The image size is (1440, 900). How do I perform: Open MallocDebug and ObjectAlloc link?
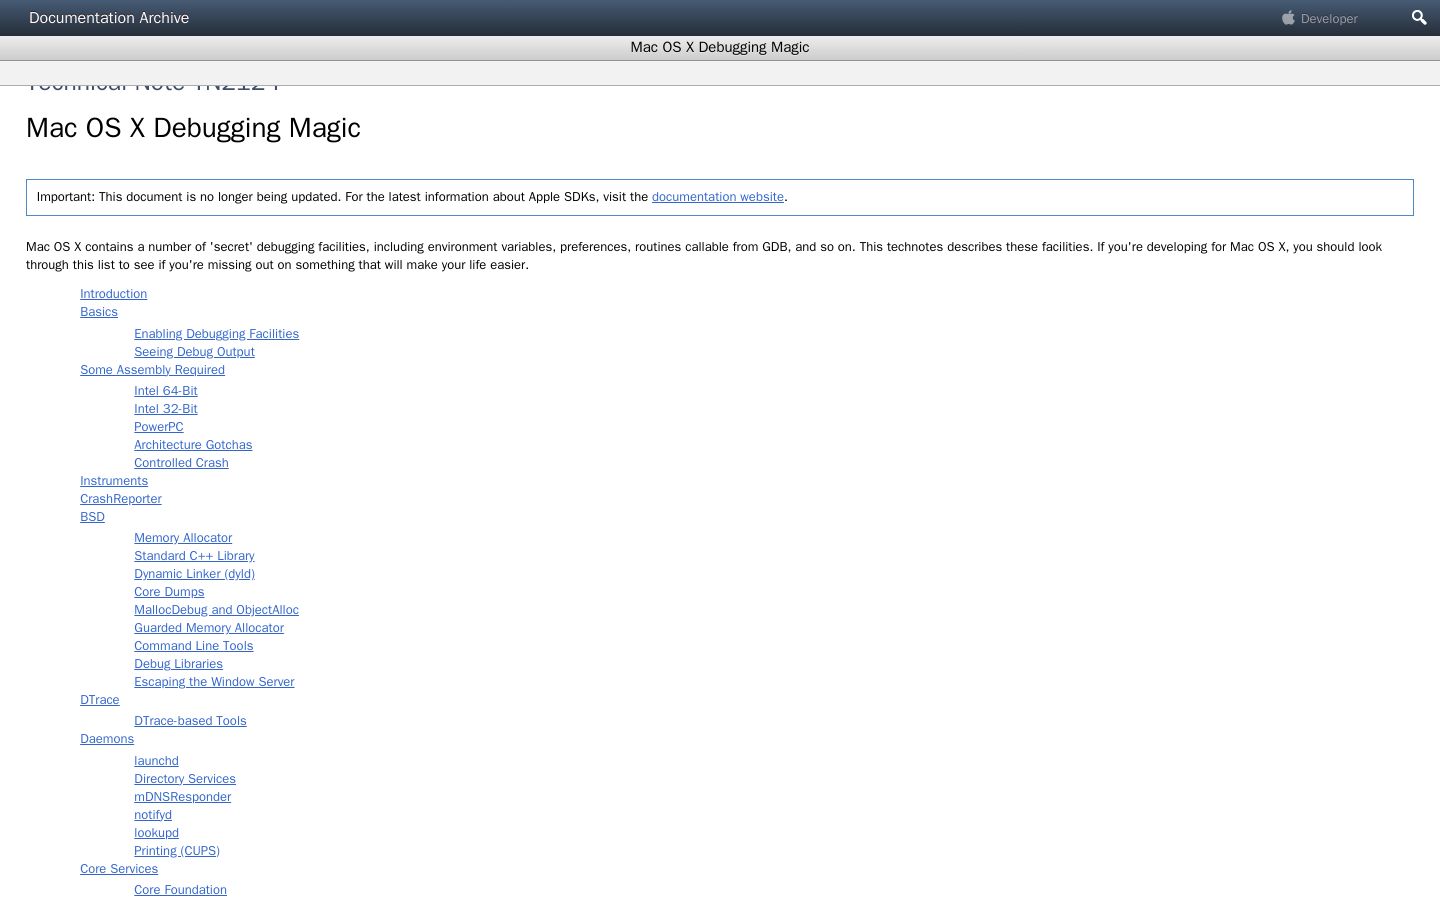click(216, 610)
